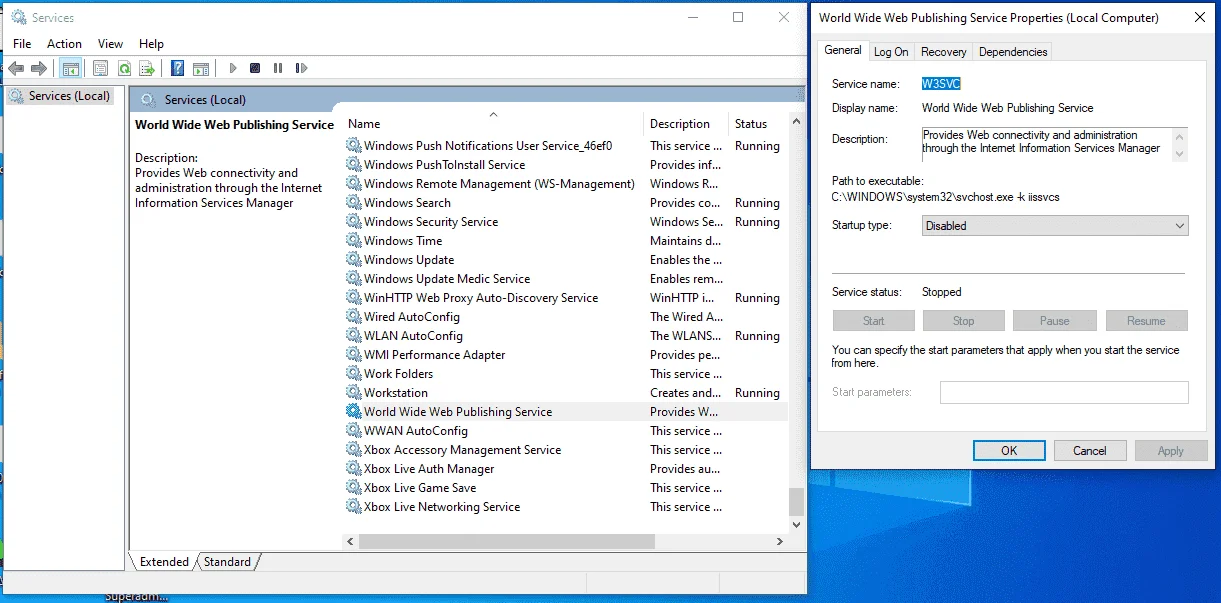The height and width of the screenshot is (603, 1221).
Task: Click OK in the Properties dialog
Action: 1009,451
